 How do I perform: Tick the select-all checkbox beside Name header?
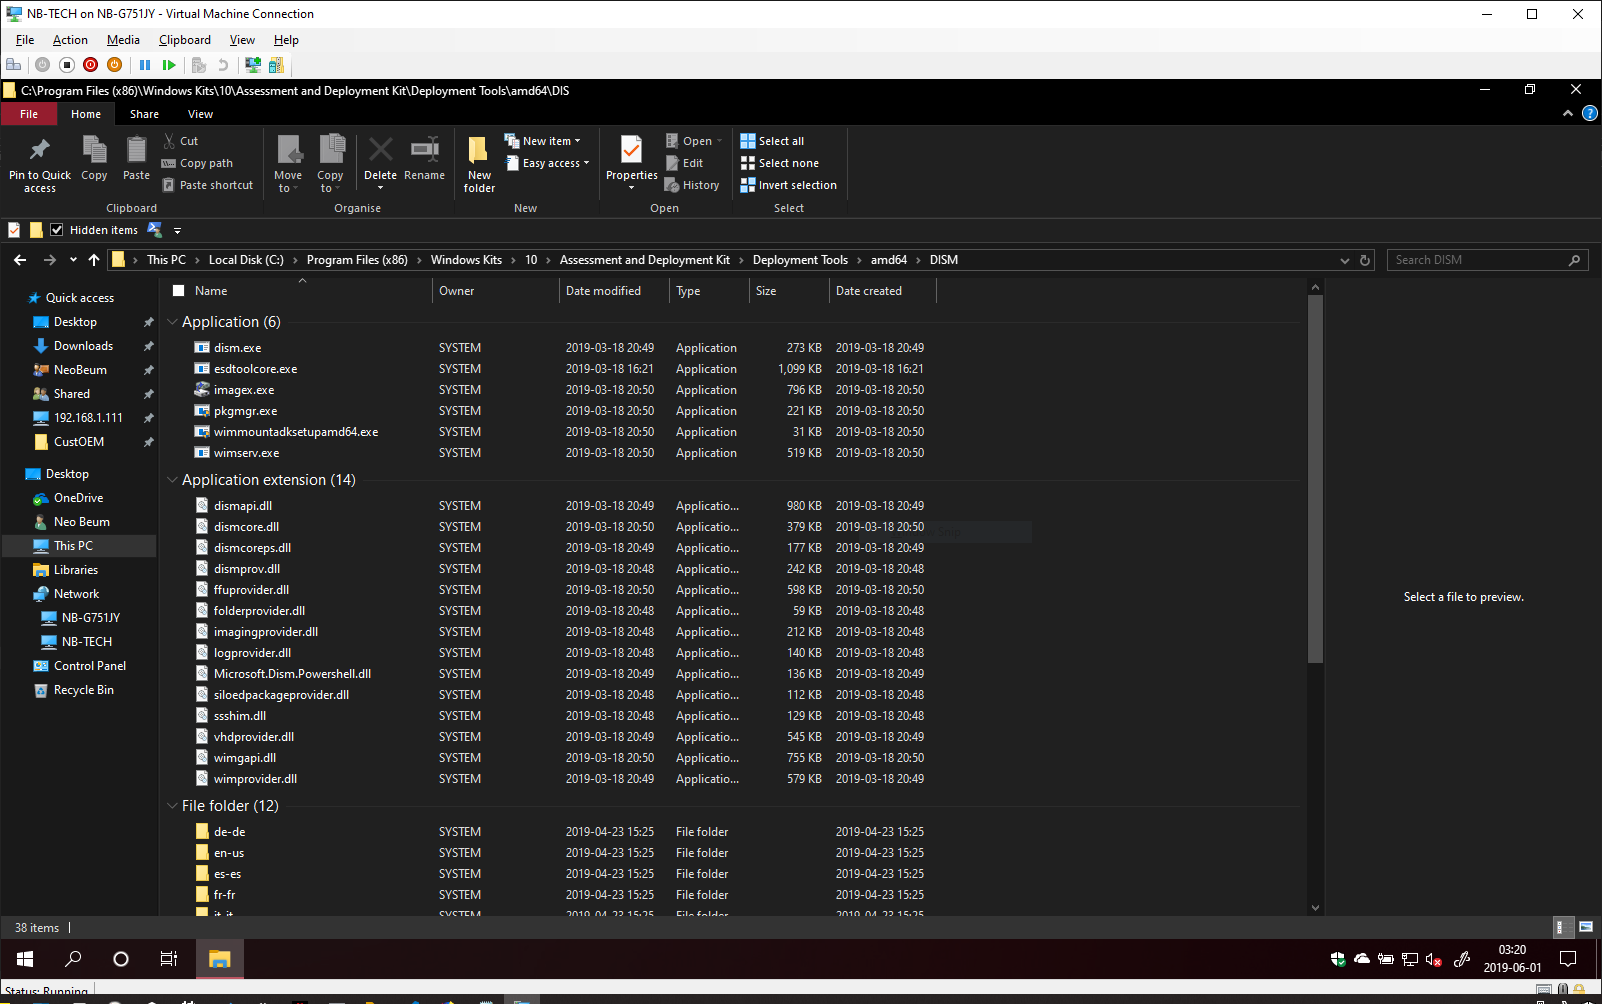(177, 290)
